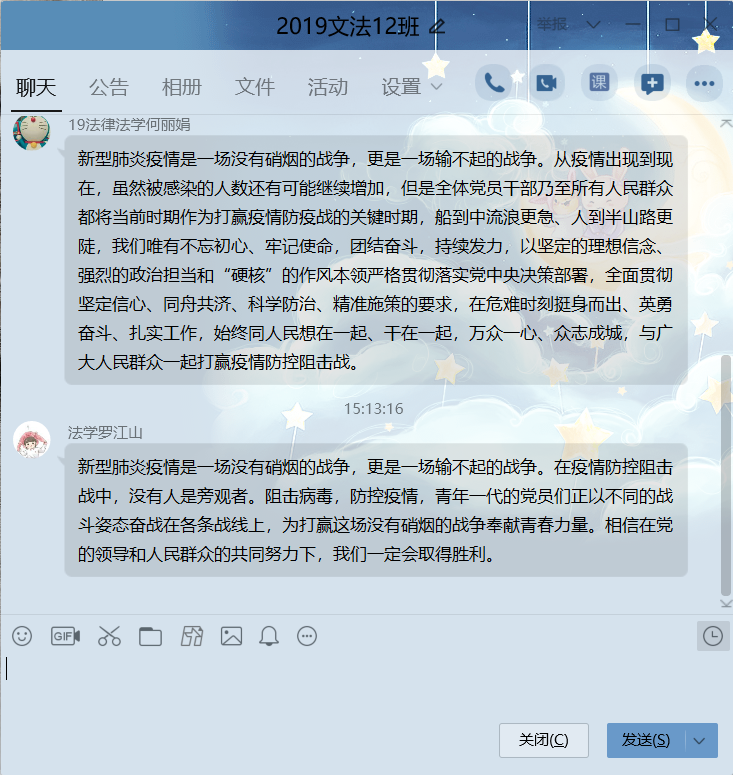733x775 pixels.
Task: Click the 关闭(C) button
Action: coord(544,740)
